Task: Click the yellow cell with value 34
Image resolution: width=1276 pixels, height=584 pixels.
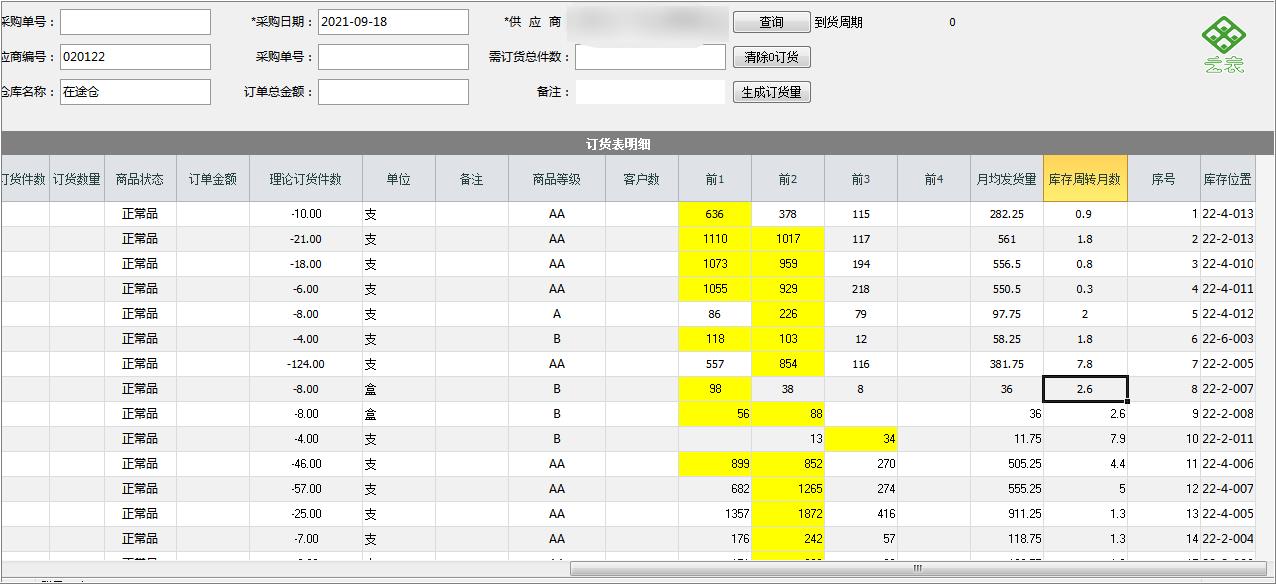Action: click(x=861, y=439)
